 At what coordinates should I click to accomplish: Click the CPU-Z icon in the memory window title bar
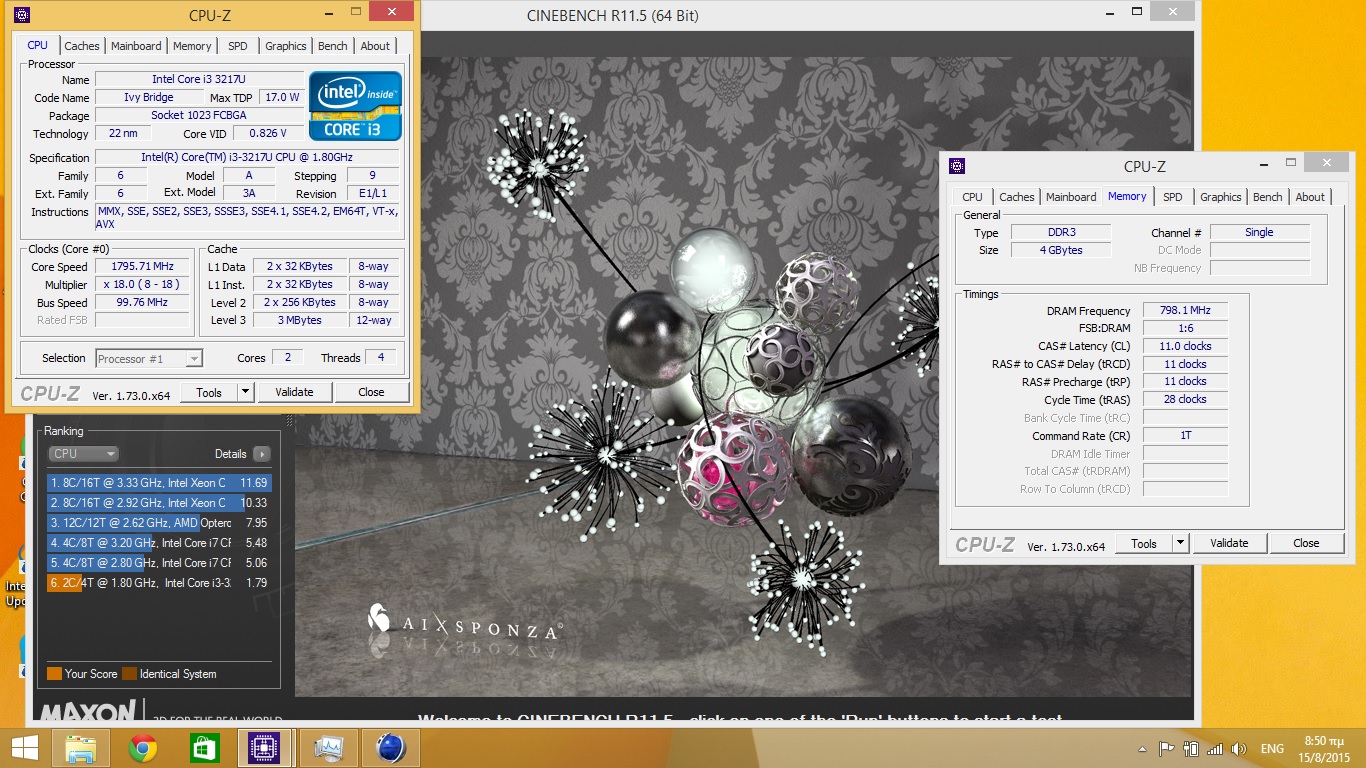click(957, 166)
